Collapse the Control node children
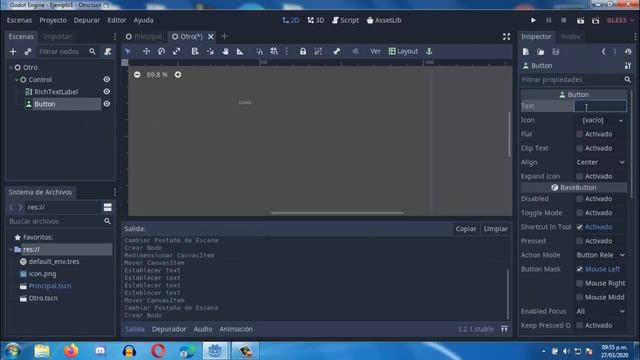Screen dimensions: 640x360 coord(16,80)
